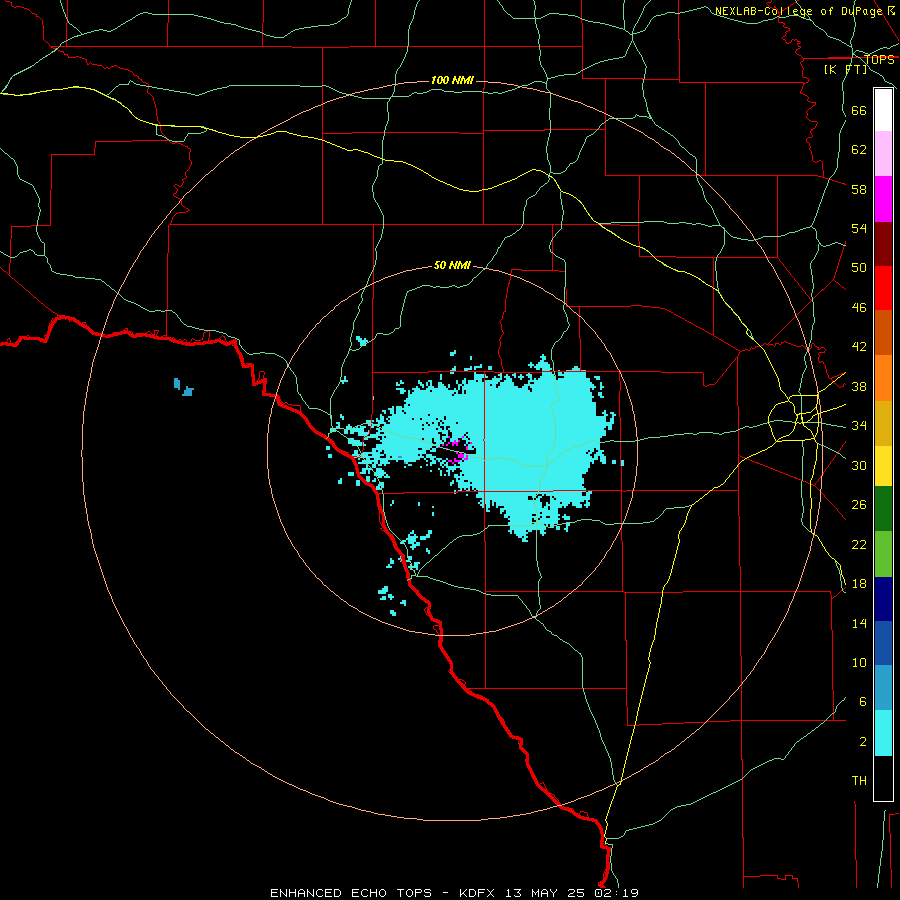
Task: Click the light pink 62 kft swatch
Action: pos(883,154)
